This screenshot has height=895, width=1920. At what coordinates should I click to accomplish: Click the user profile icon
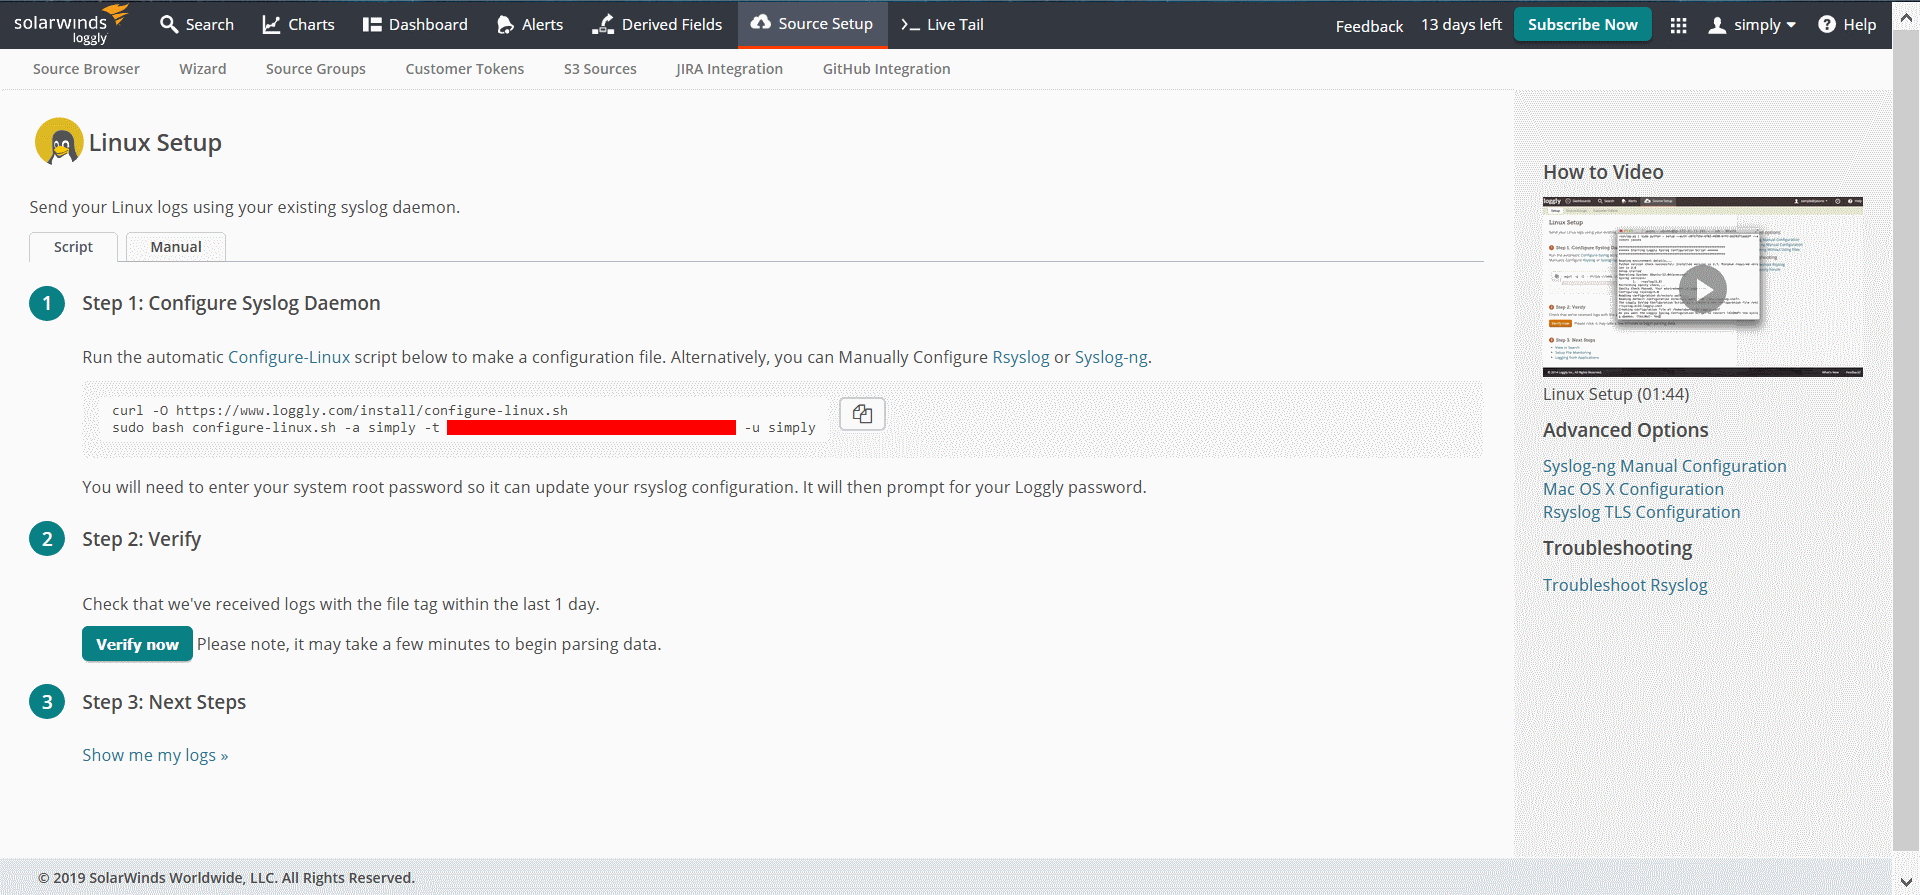[x=1717, y=25]
